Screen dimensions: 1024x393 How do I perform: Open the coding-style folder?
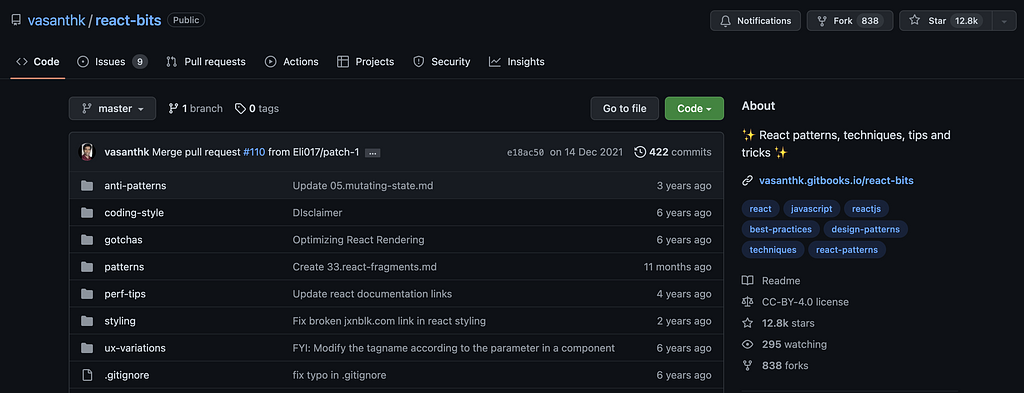tap(134, 213)
